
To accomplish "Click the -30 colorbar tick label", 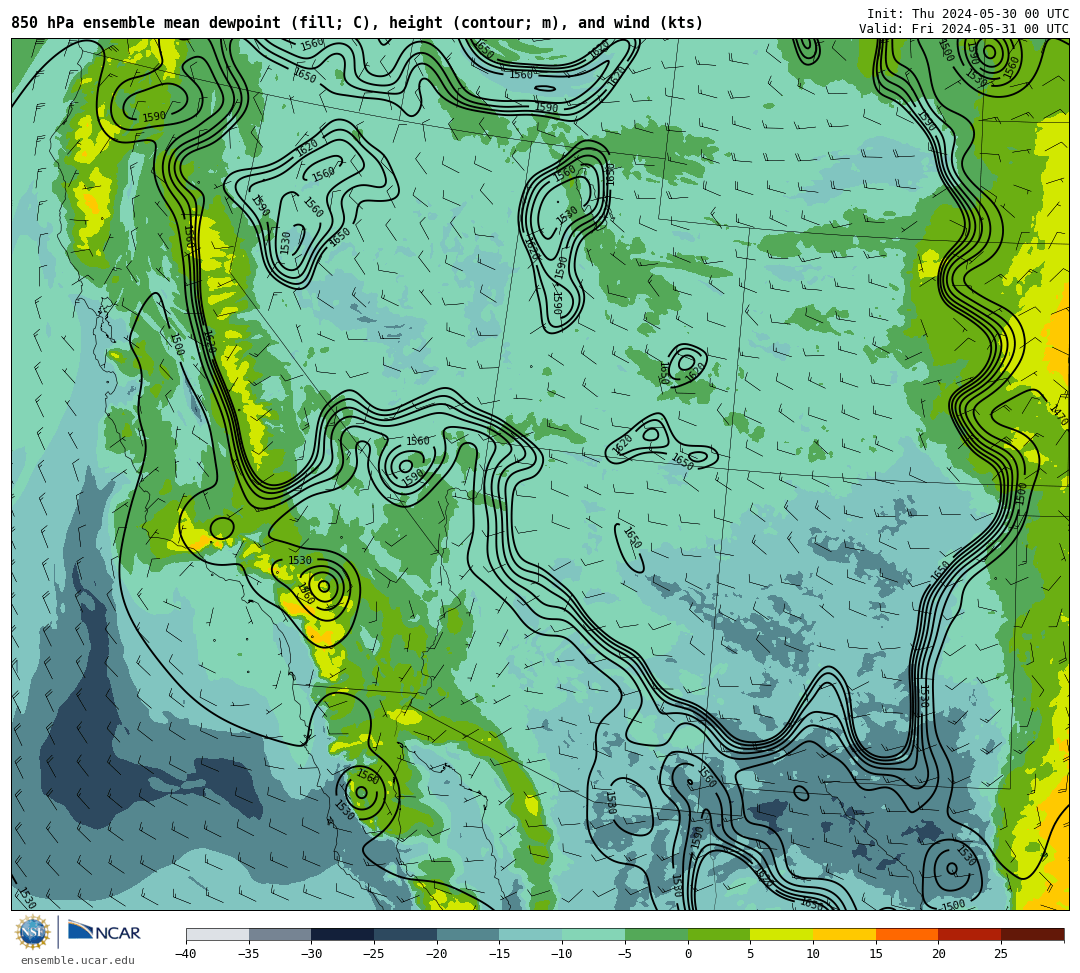I will tap(311, 954).
